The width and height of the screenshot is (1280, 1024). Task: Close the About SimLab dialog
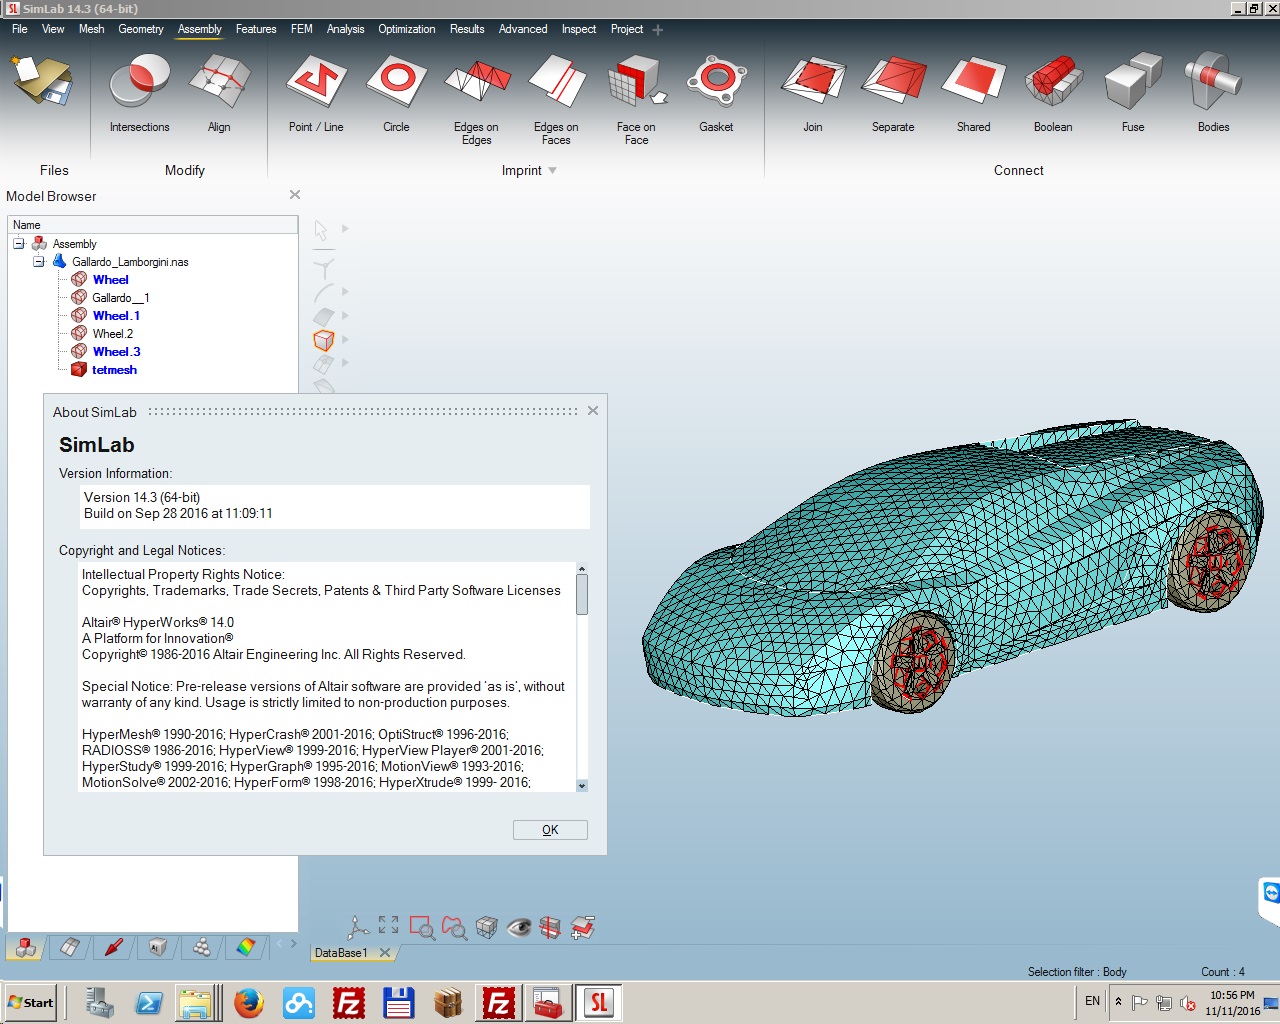[593, 411]
